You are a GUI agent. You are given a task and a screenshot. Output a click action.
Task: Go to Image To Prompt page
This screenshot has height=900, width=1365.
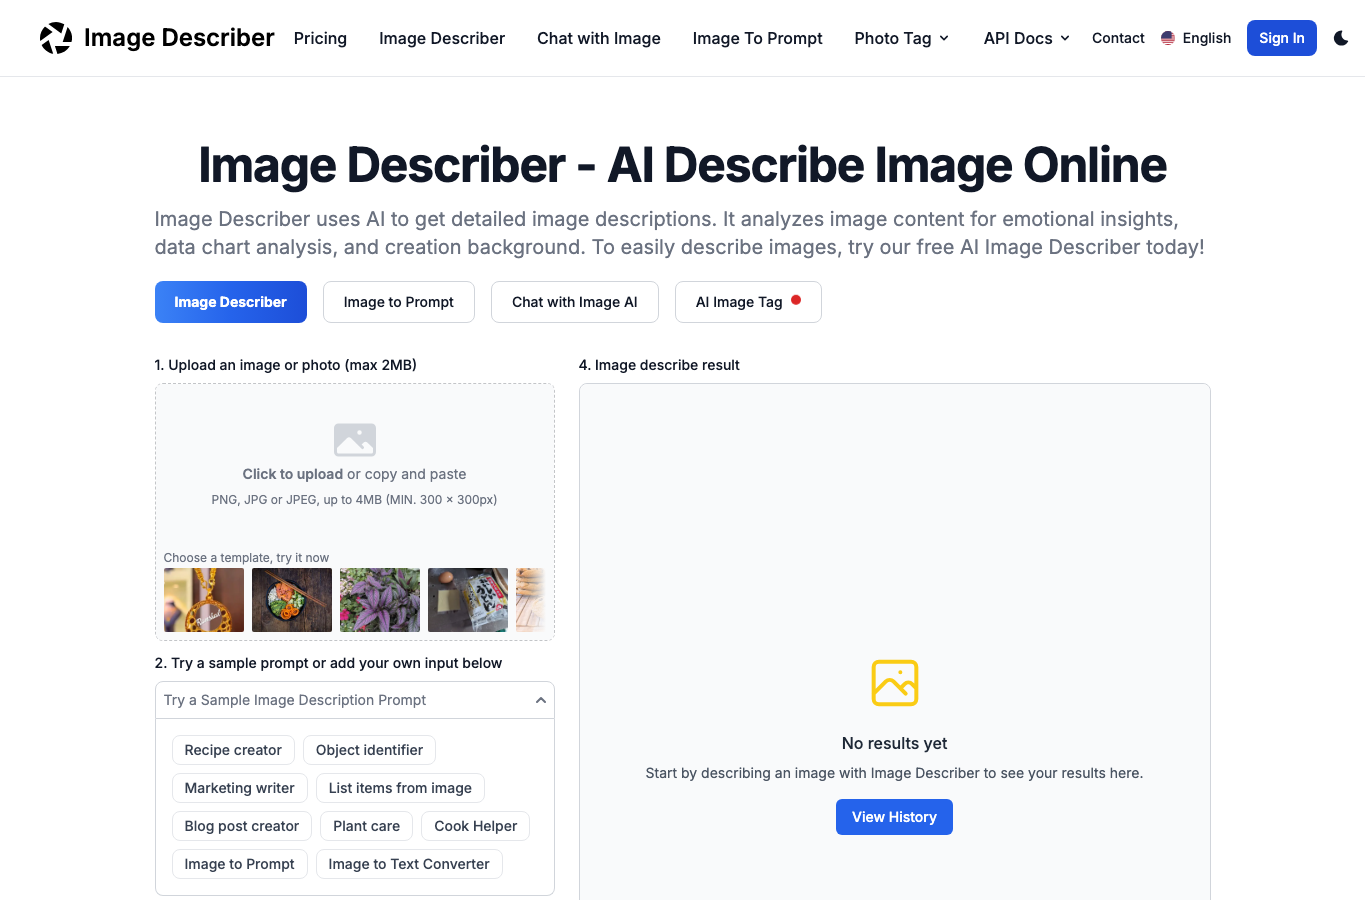[758, 38]
